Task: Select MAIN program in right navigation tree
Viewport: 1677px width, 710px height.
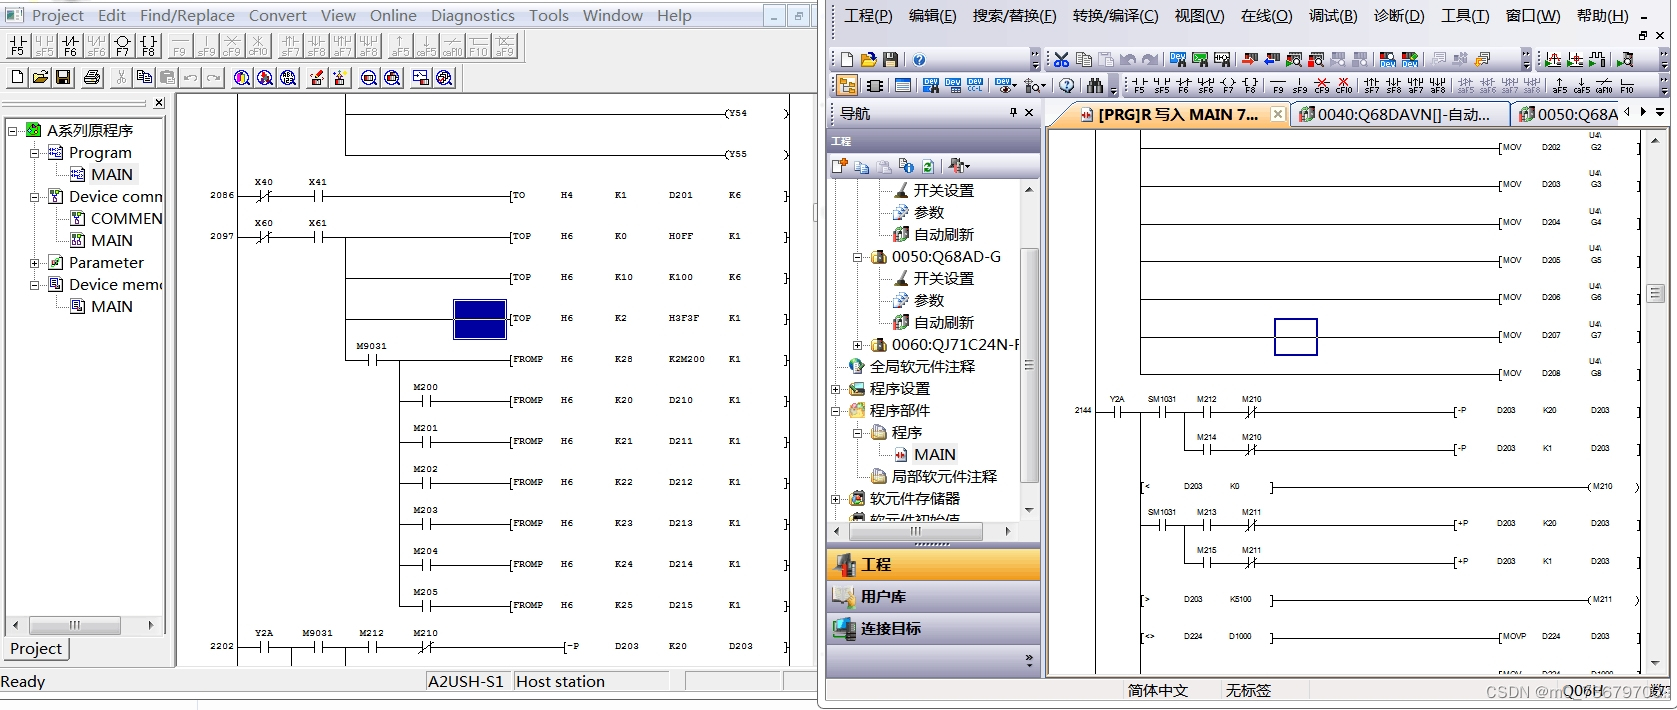Action: [x=934, y=454]
